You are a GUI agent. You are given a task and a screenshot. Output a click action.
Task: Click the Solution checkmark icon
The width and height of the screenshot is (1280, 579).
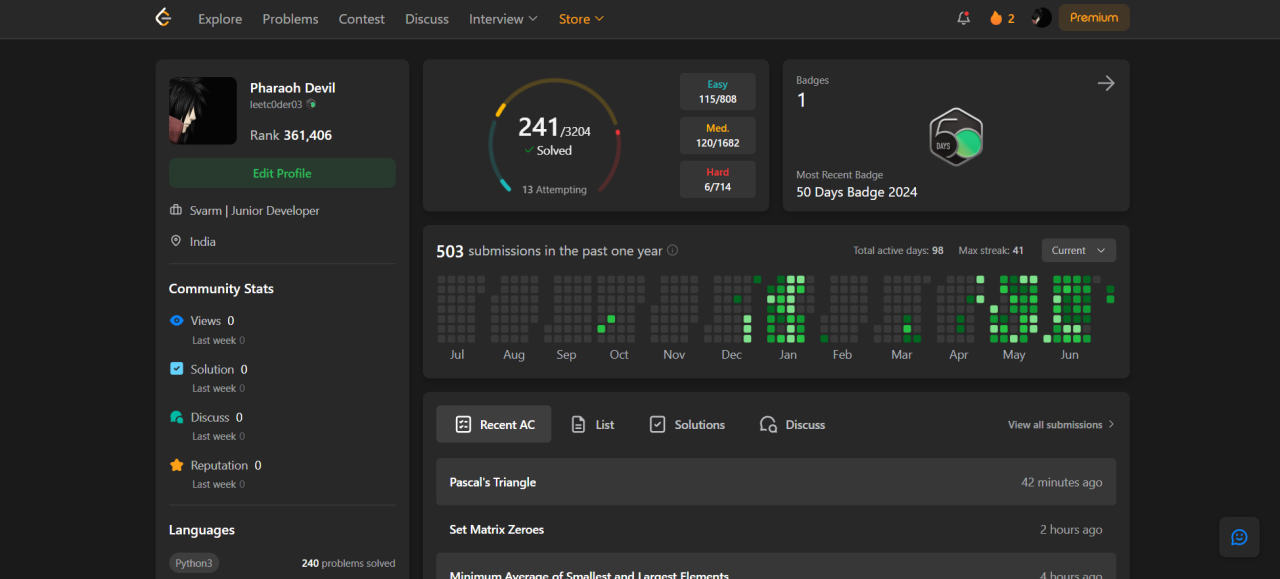coord(177,369)
